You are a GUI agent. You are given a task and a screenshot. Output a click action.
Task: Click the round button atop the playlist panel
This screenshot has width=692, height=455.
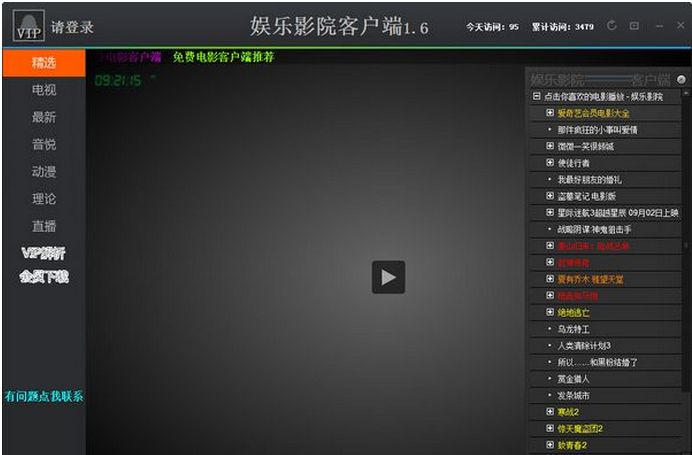(x=681, y=79)
